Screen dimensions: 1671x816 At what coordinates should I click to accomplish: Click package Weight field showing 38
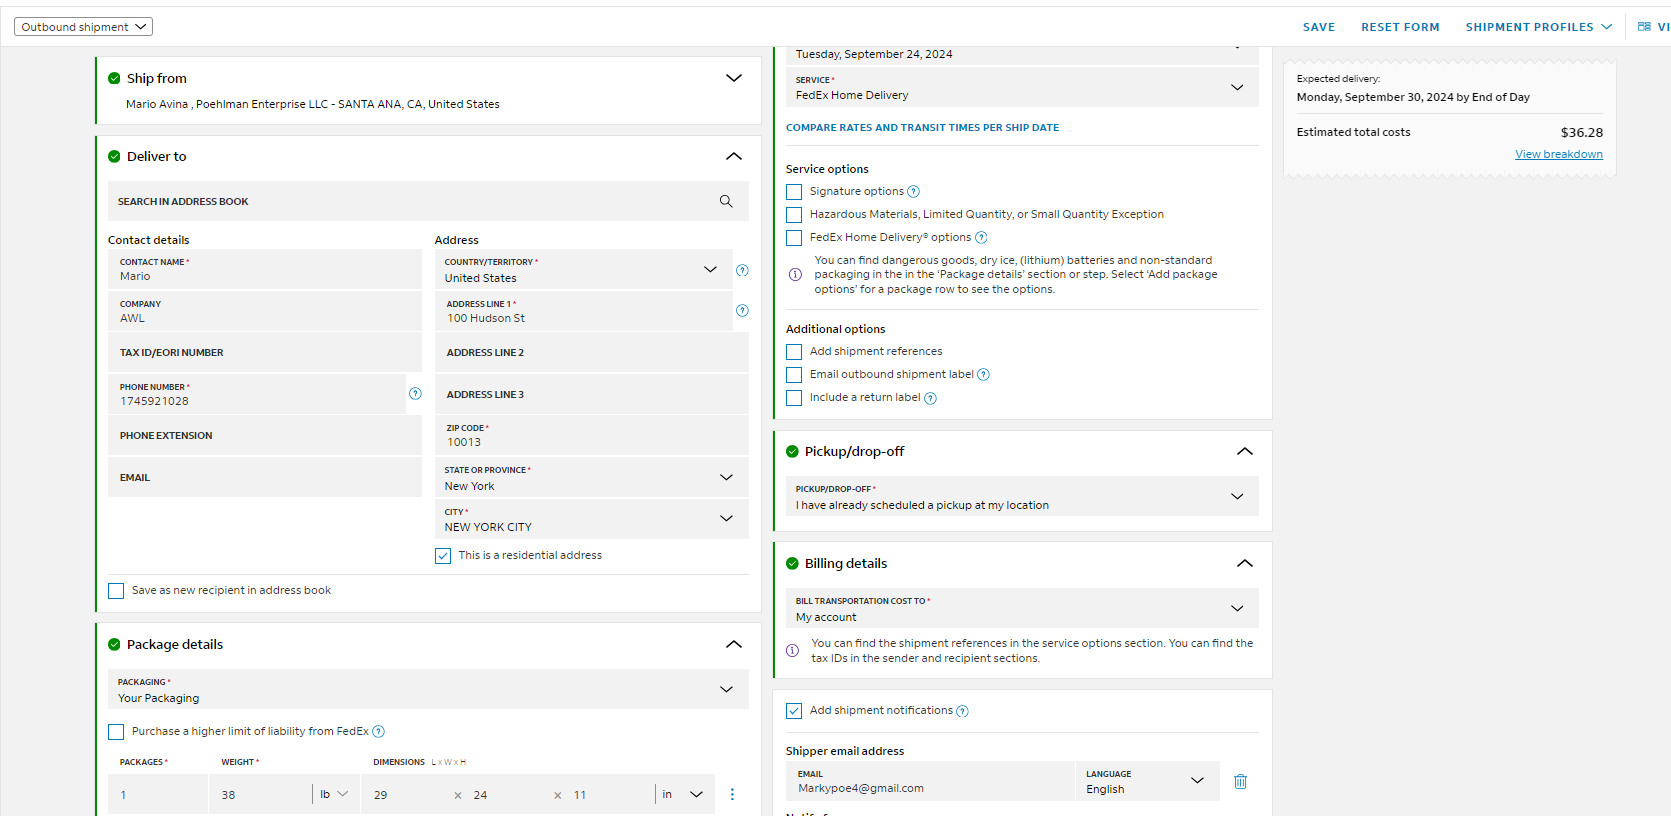click(x=262, y=794)
